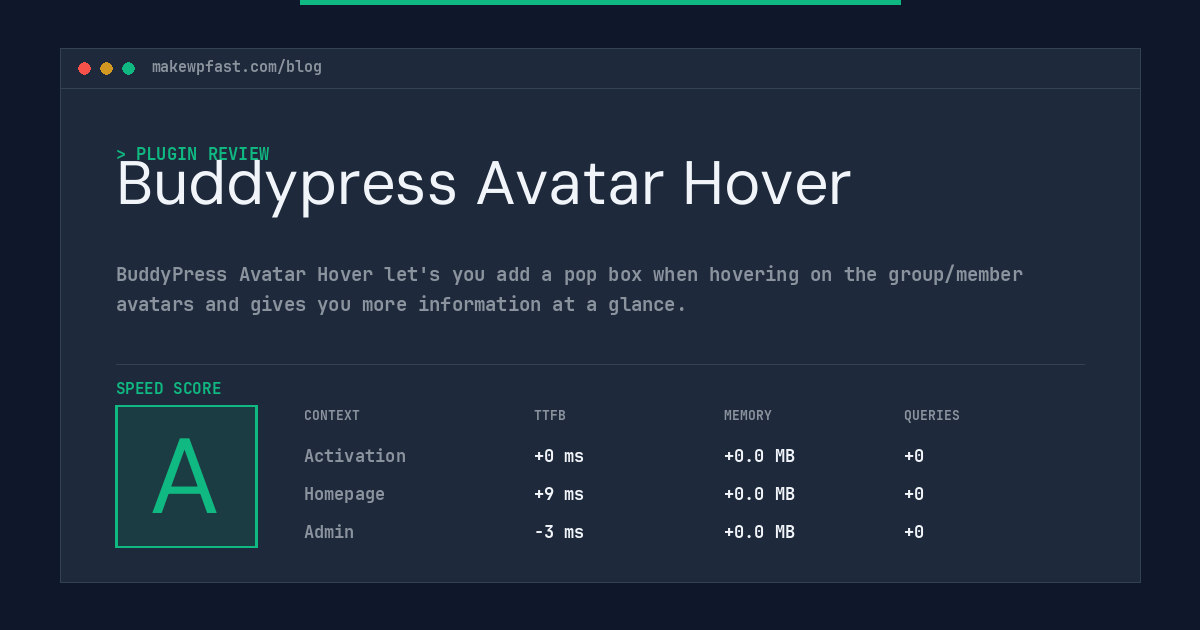Click Admin queries value +0
Viewport: 1200px width, 630px height.
[914, 532]
